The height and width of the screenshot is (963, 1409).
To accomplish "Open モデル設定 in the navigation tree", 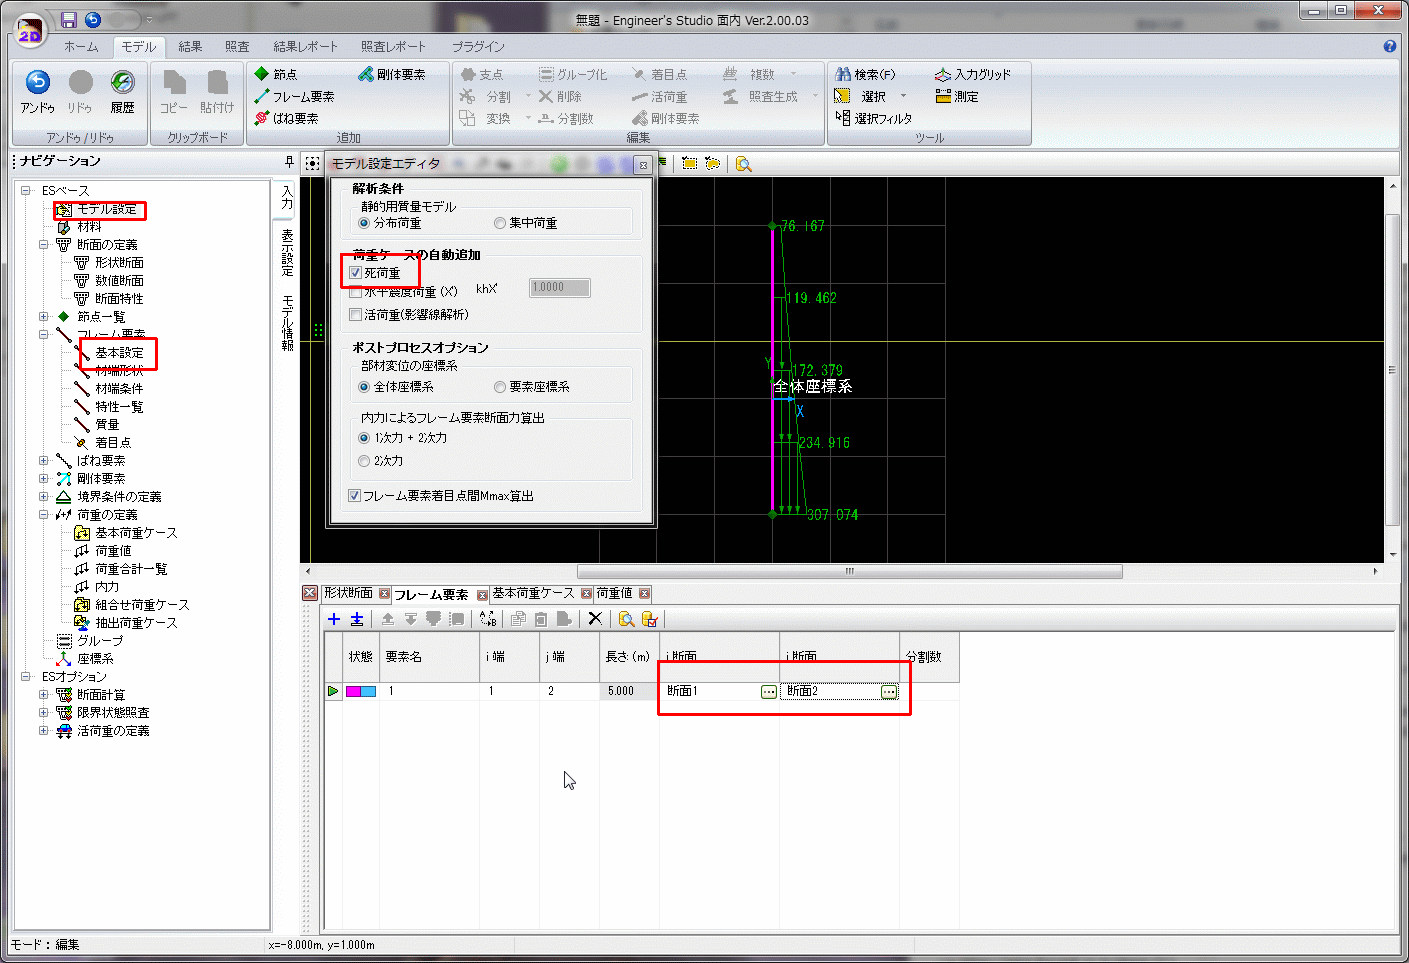I will pos(107,208).
